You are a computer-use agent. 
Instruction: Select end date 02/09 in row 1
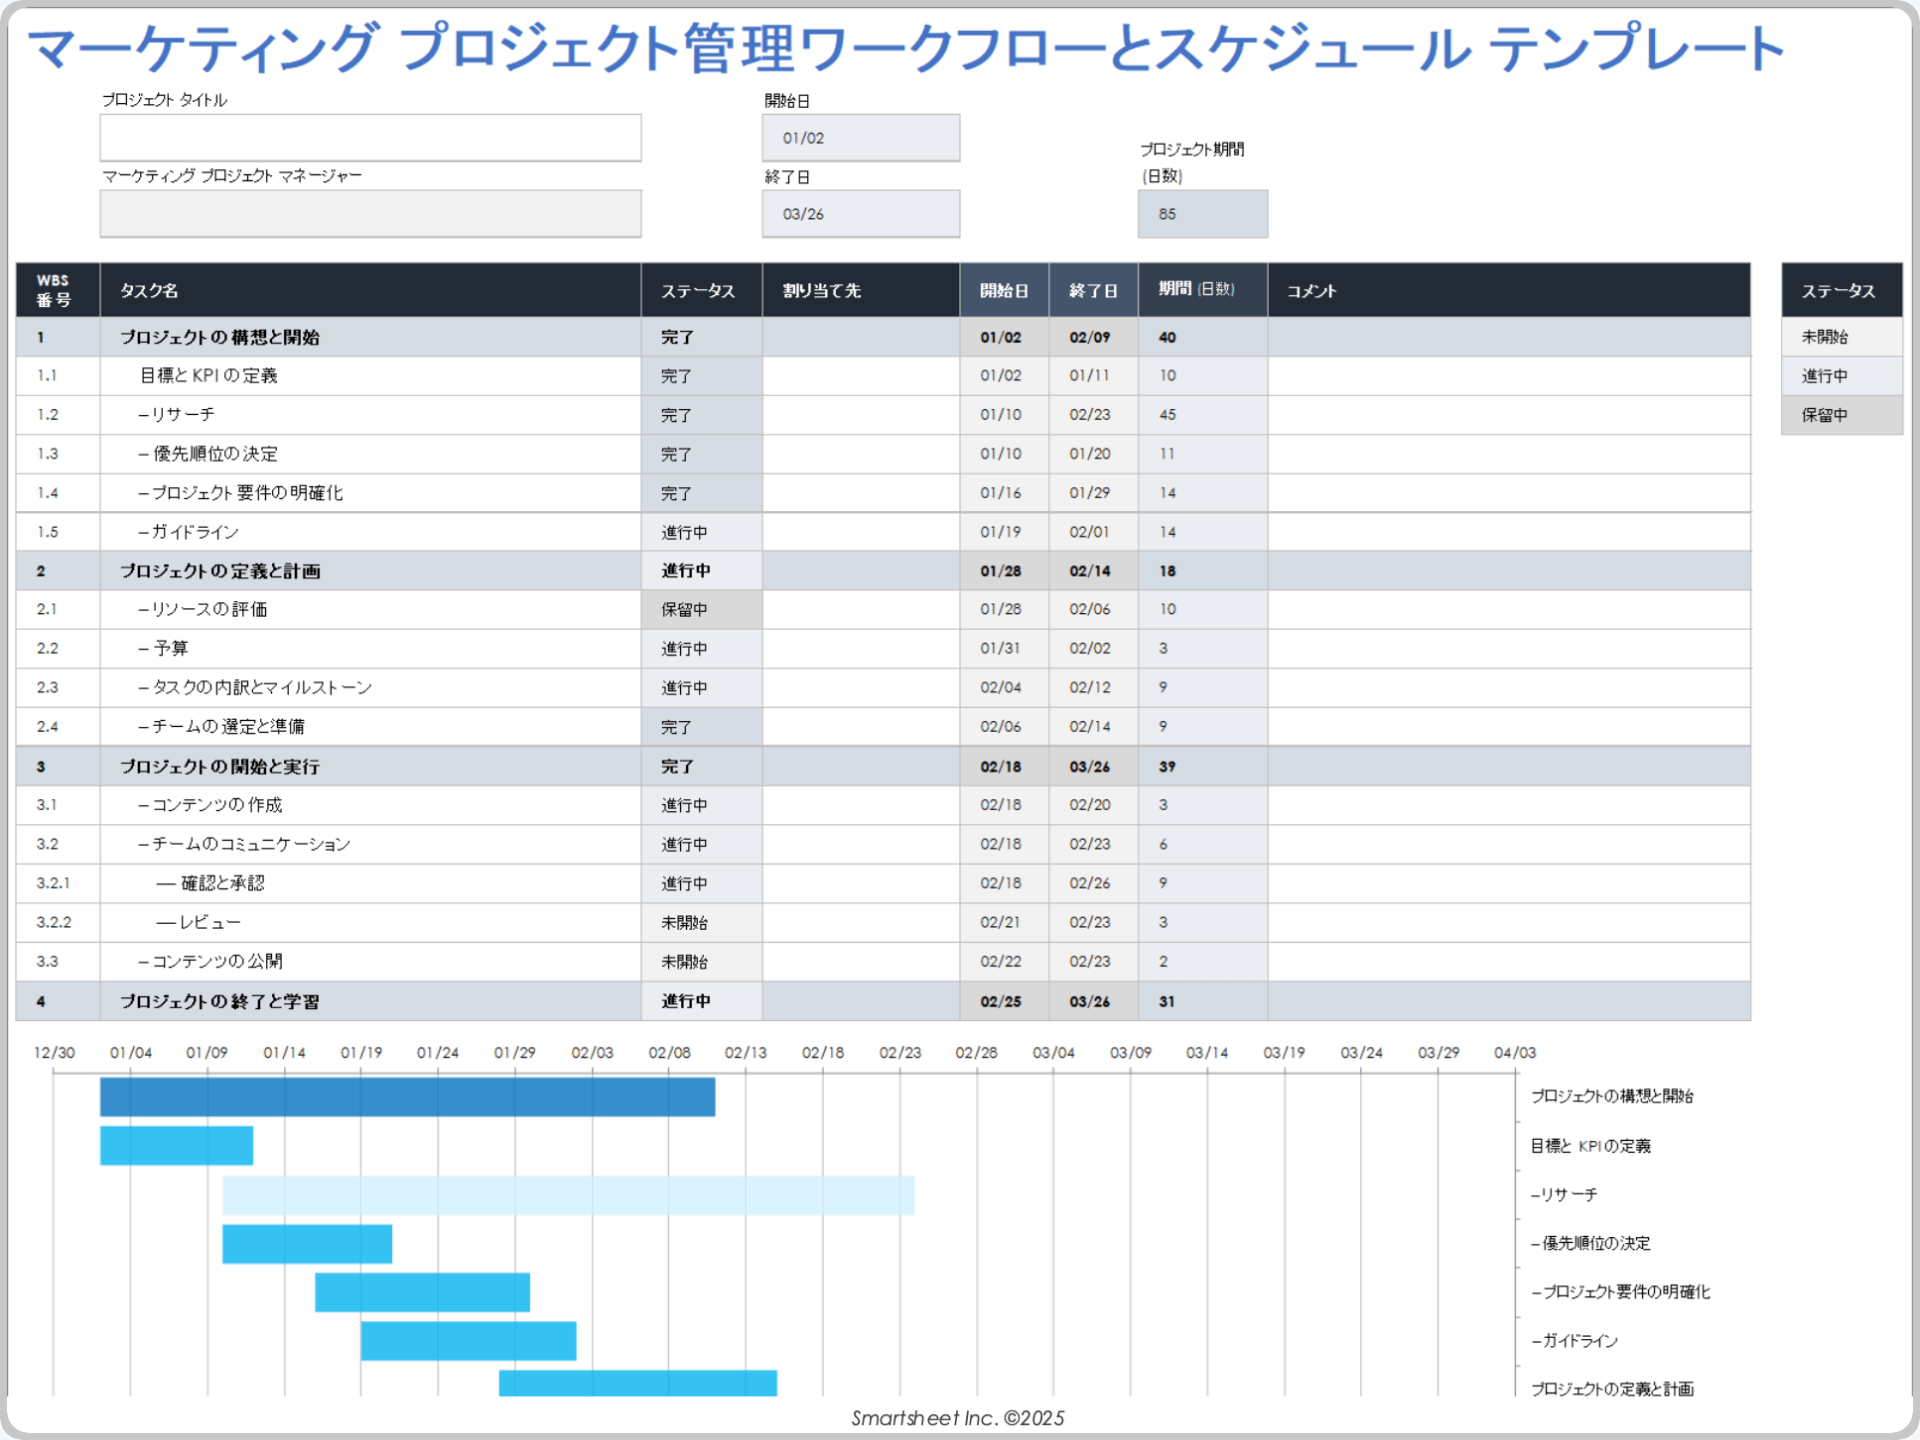[1093, 337]
